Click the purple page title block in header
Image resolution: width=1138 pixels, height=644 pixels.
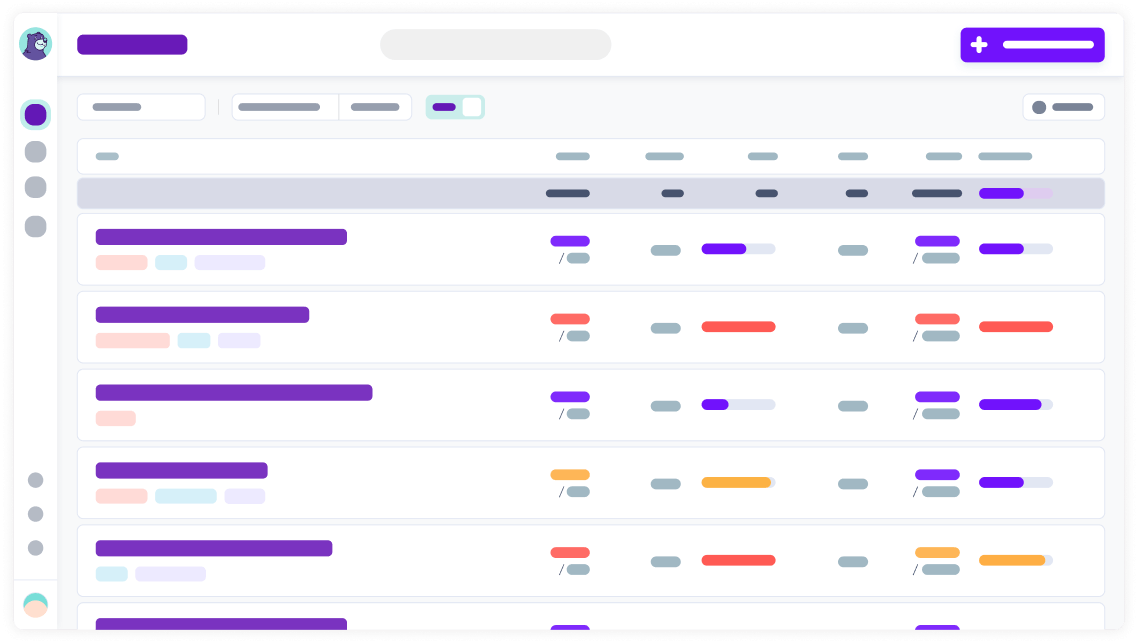[132, 45]
